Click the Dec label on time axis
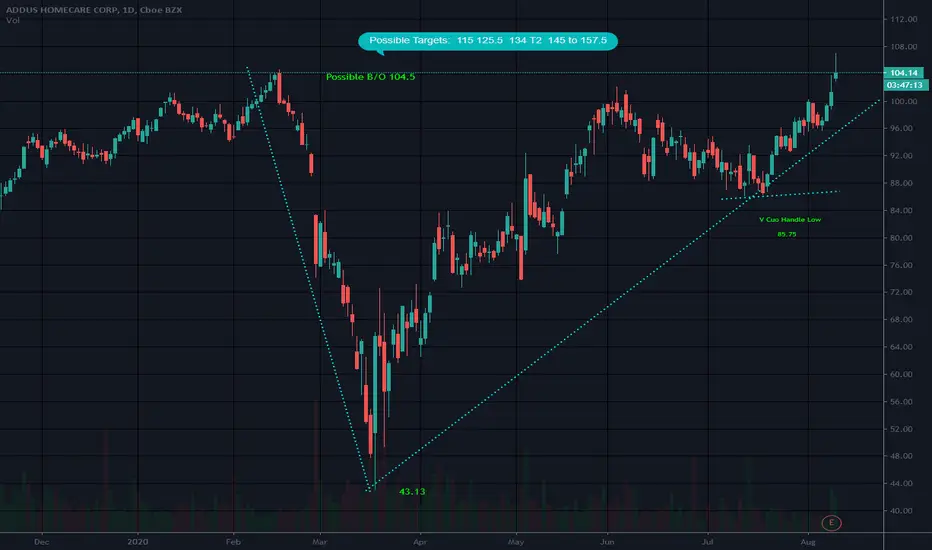 pos(41,540)
